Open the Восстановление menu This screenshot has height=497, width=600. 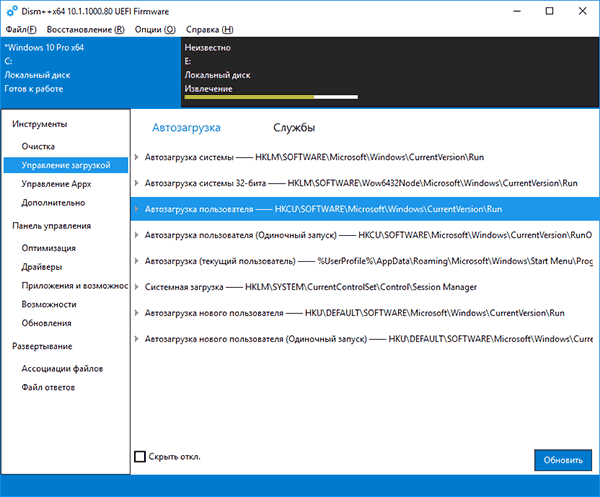86,29
